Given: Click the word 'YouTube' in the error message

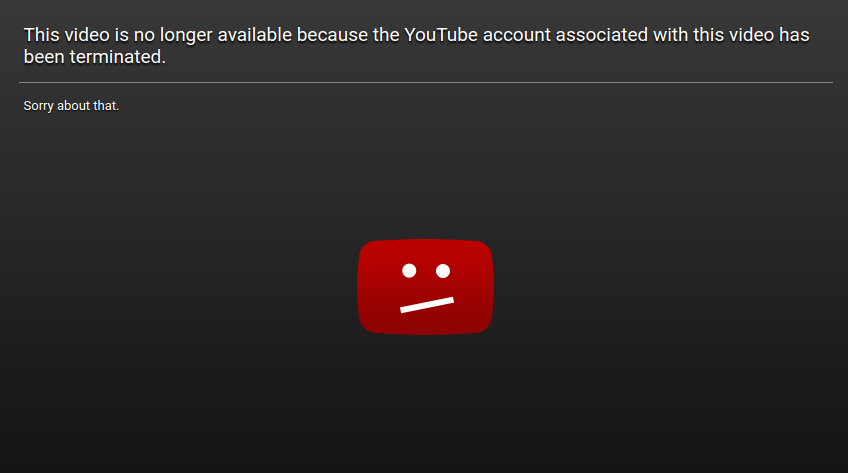Looking at the screenshot, I should tap(441, 35).
